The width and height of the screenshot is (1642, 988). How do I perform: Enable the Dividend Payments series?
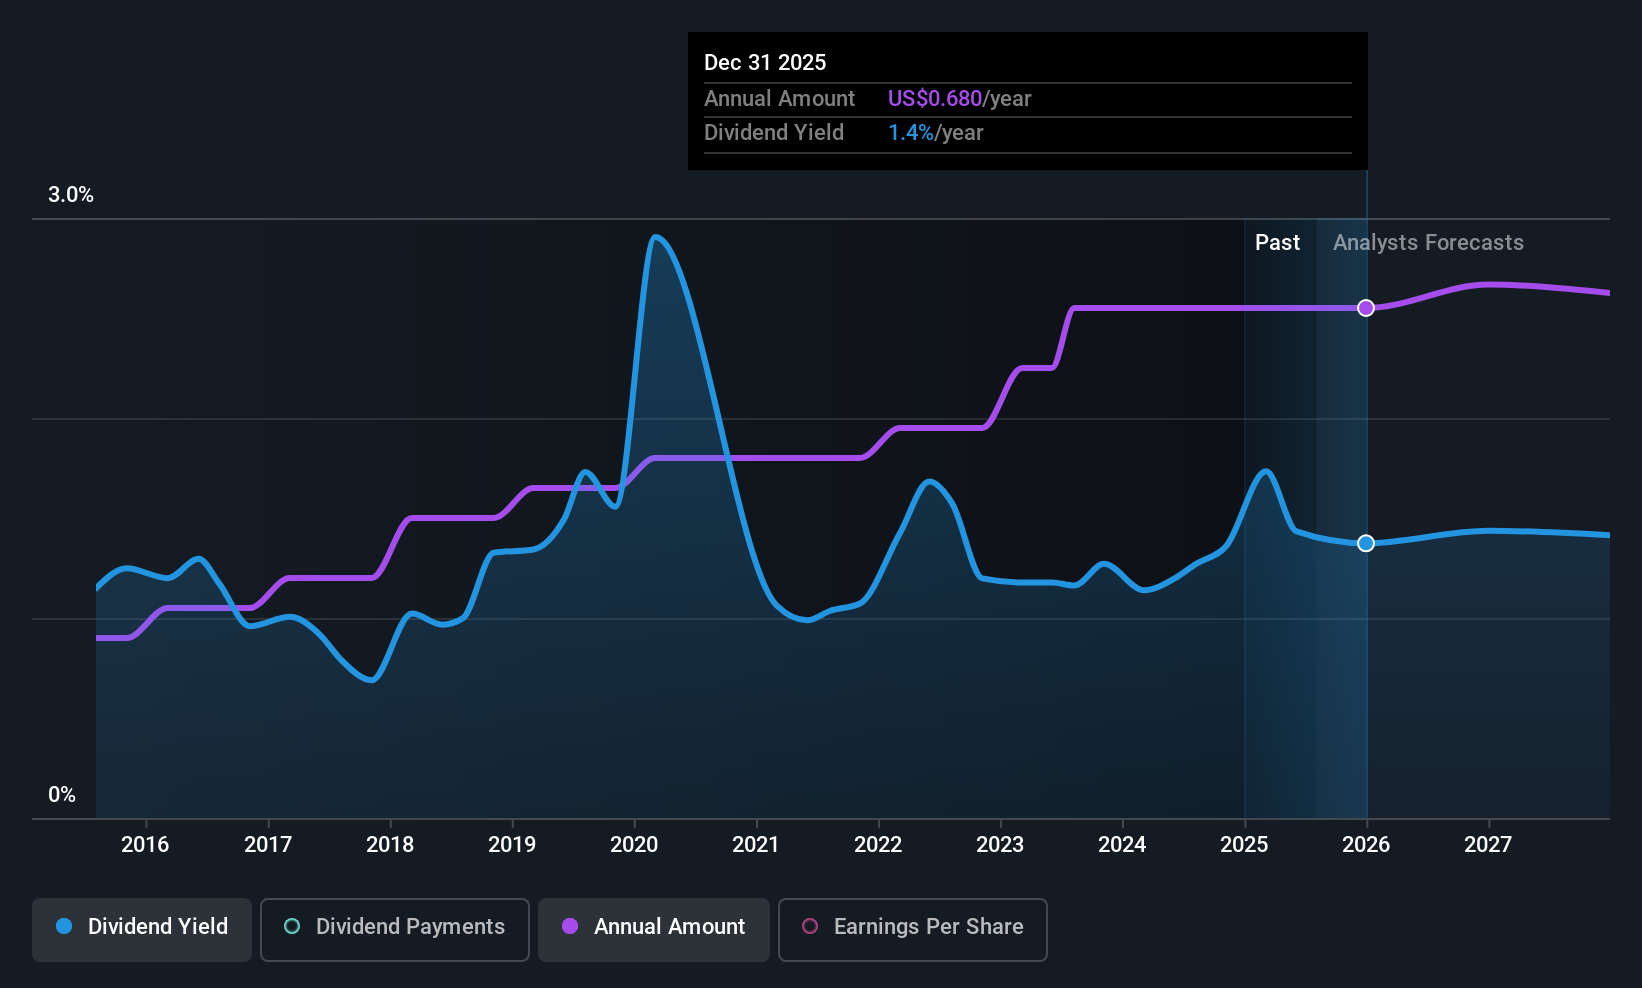(395, 929)
